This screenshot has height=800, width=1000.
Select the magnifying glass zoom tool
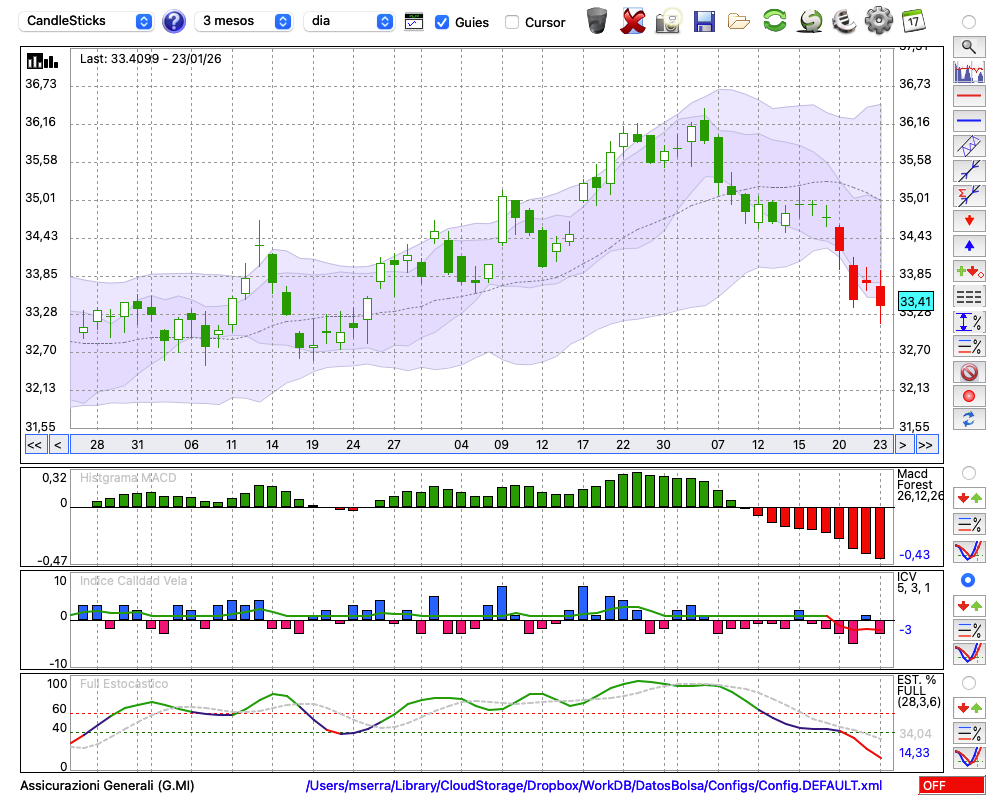[x=968, y=46]
